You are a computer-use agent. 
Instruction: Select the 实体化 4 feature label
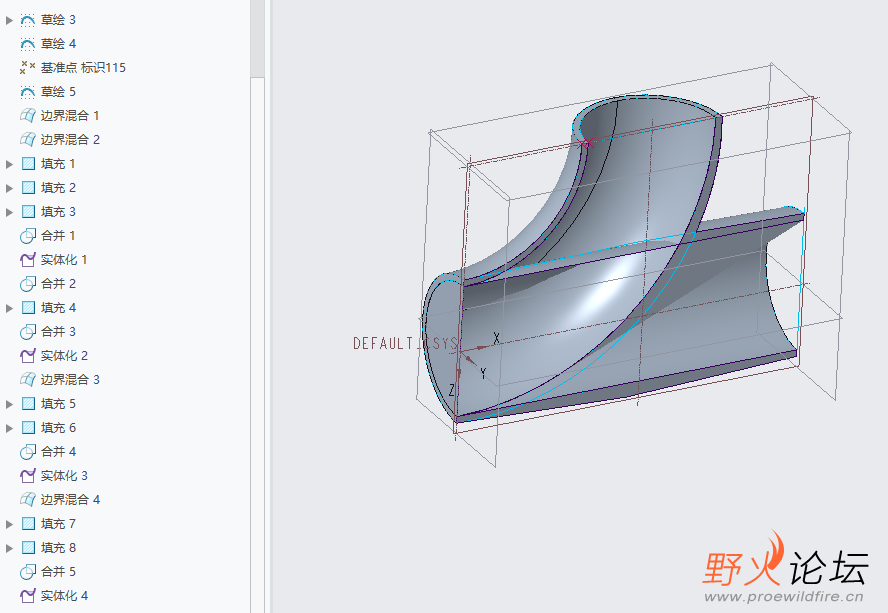coord(63,596)
